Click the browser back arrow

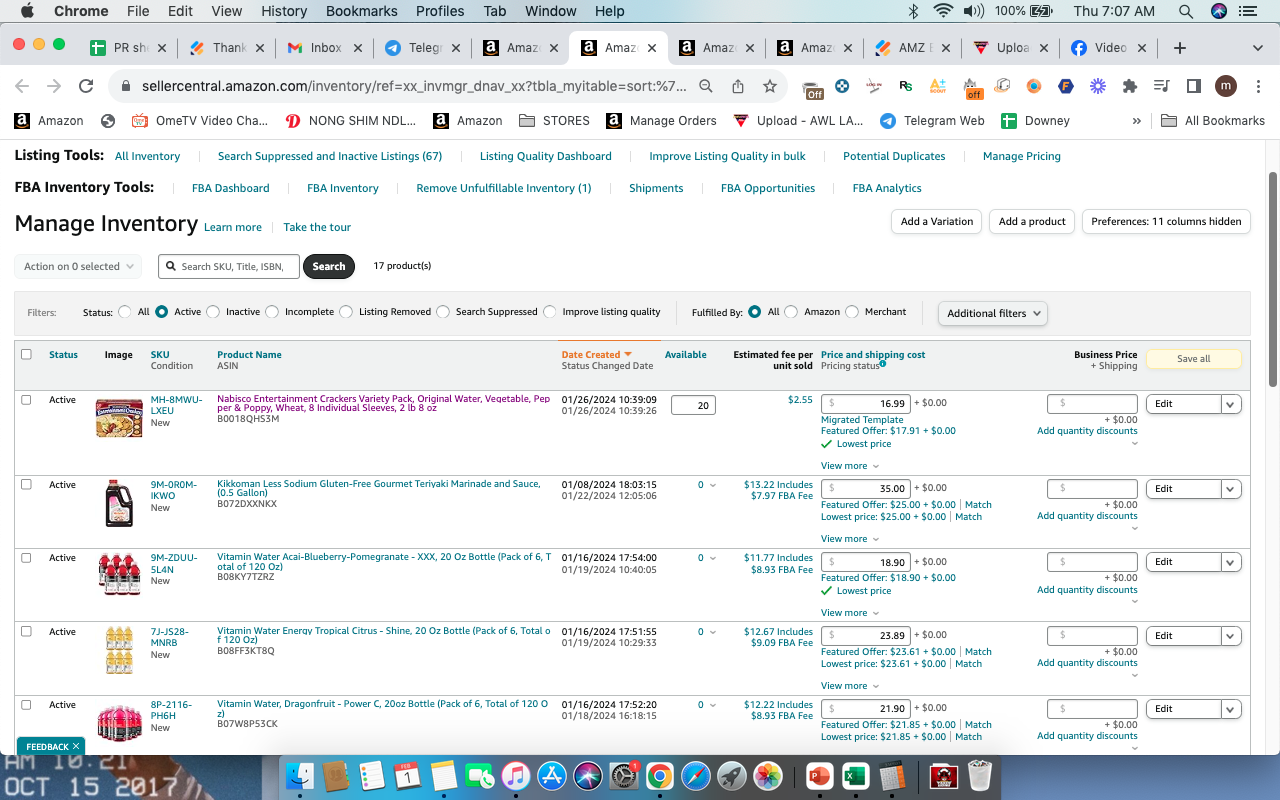pos(22,86)
